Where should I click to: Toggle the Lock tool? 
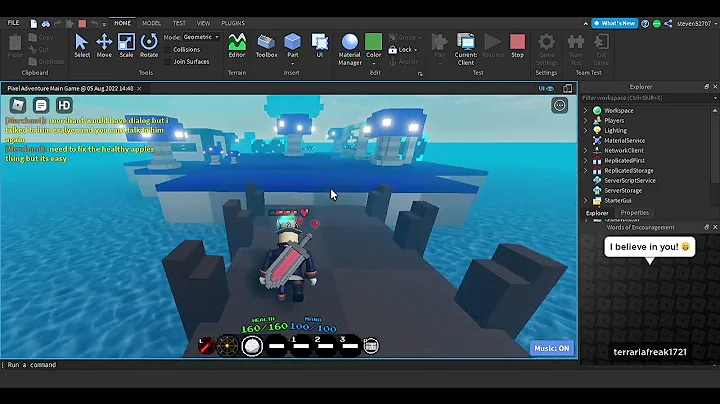[x=403, y=50]
